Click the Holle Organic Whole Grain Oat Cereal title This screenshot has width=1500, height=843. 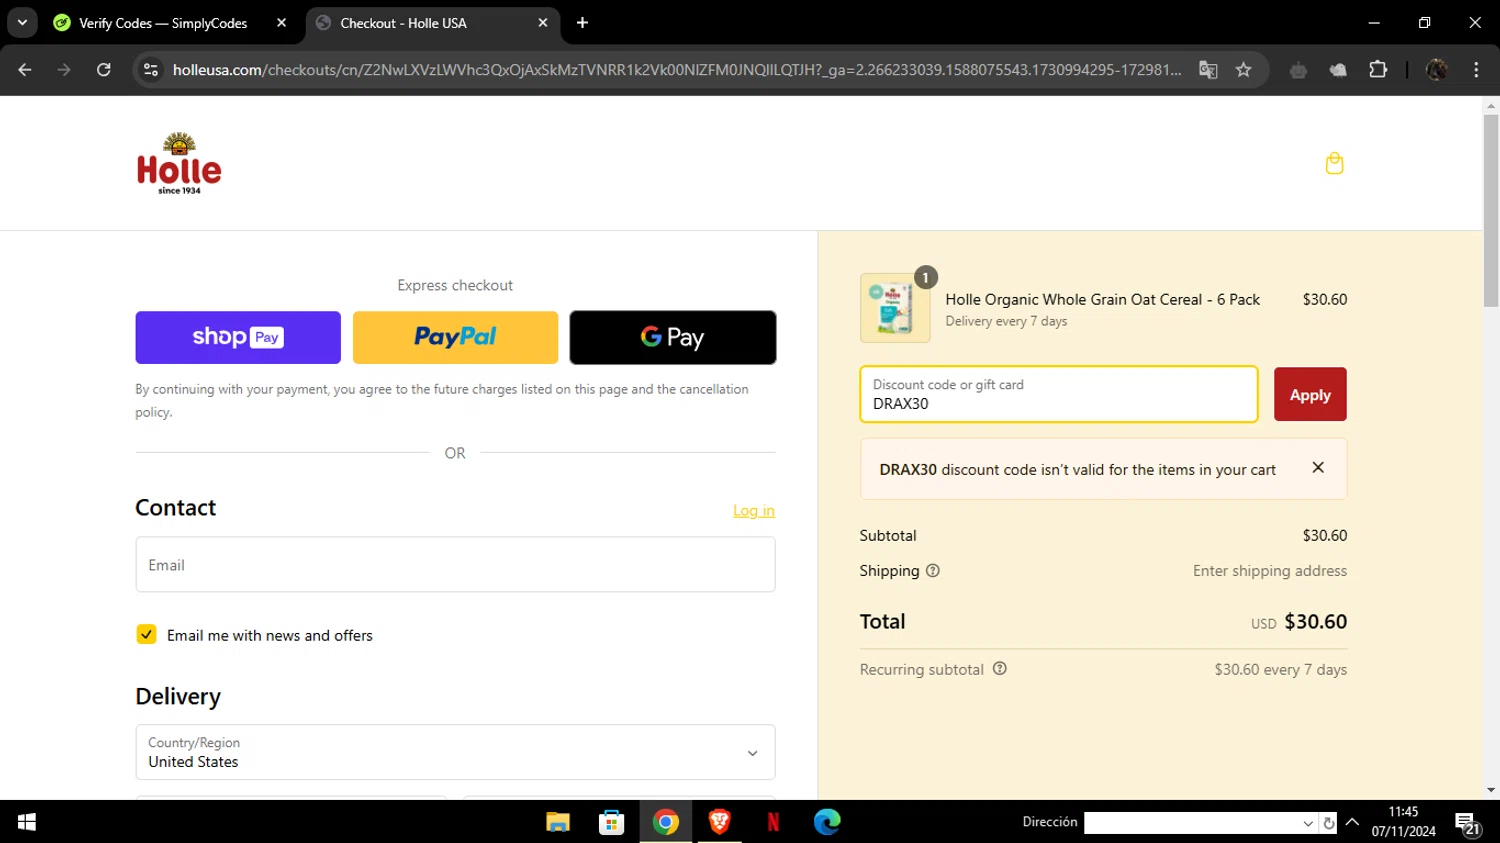point(1103,299)
